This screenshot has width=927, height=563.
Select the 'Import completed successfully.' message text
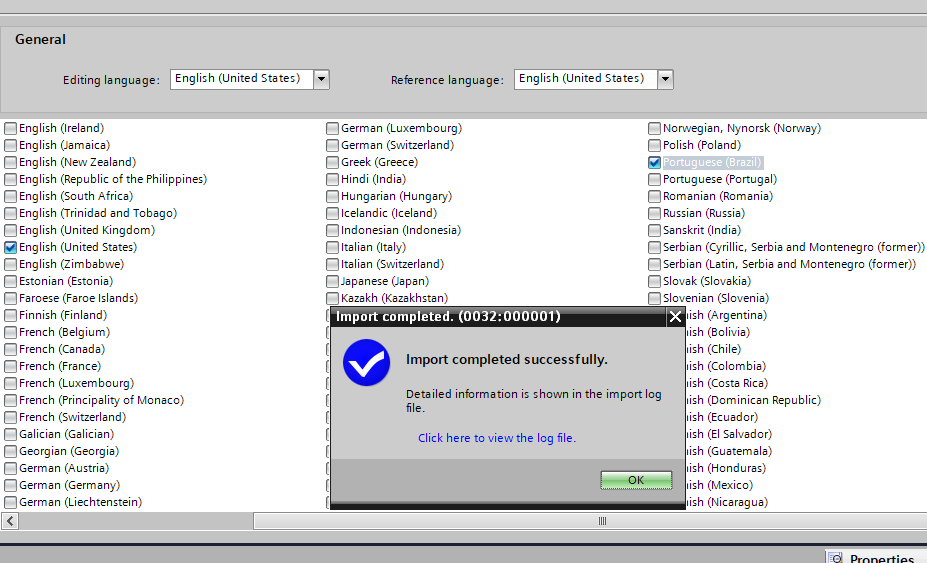(507, 360)
